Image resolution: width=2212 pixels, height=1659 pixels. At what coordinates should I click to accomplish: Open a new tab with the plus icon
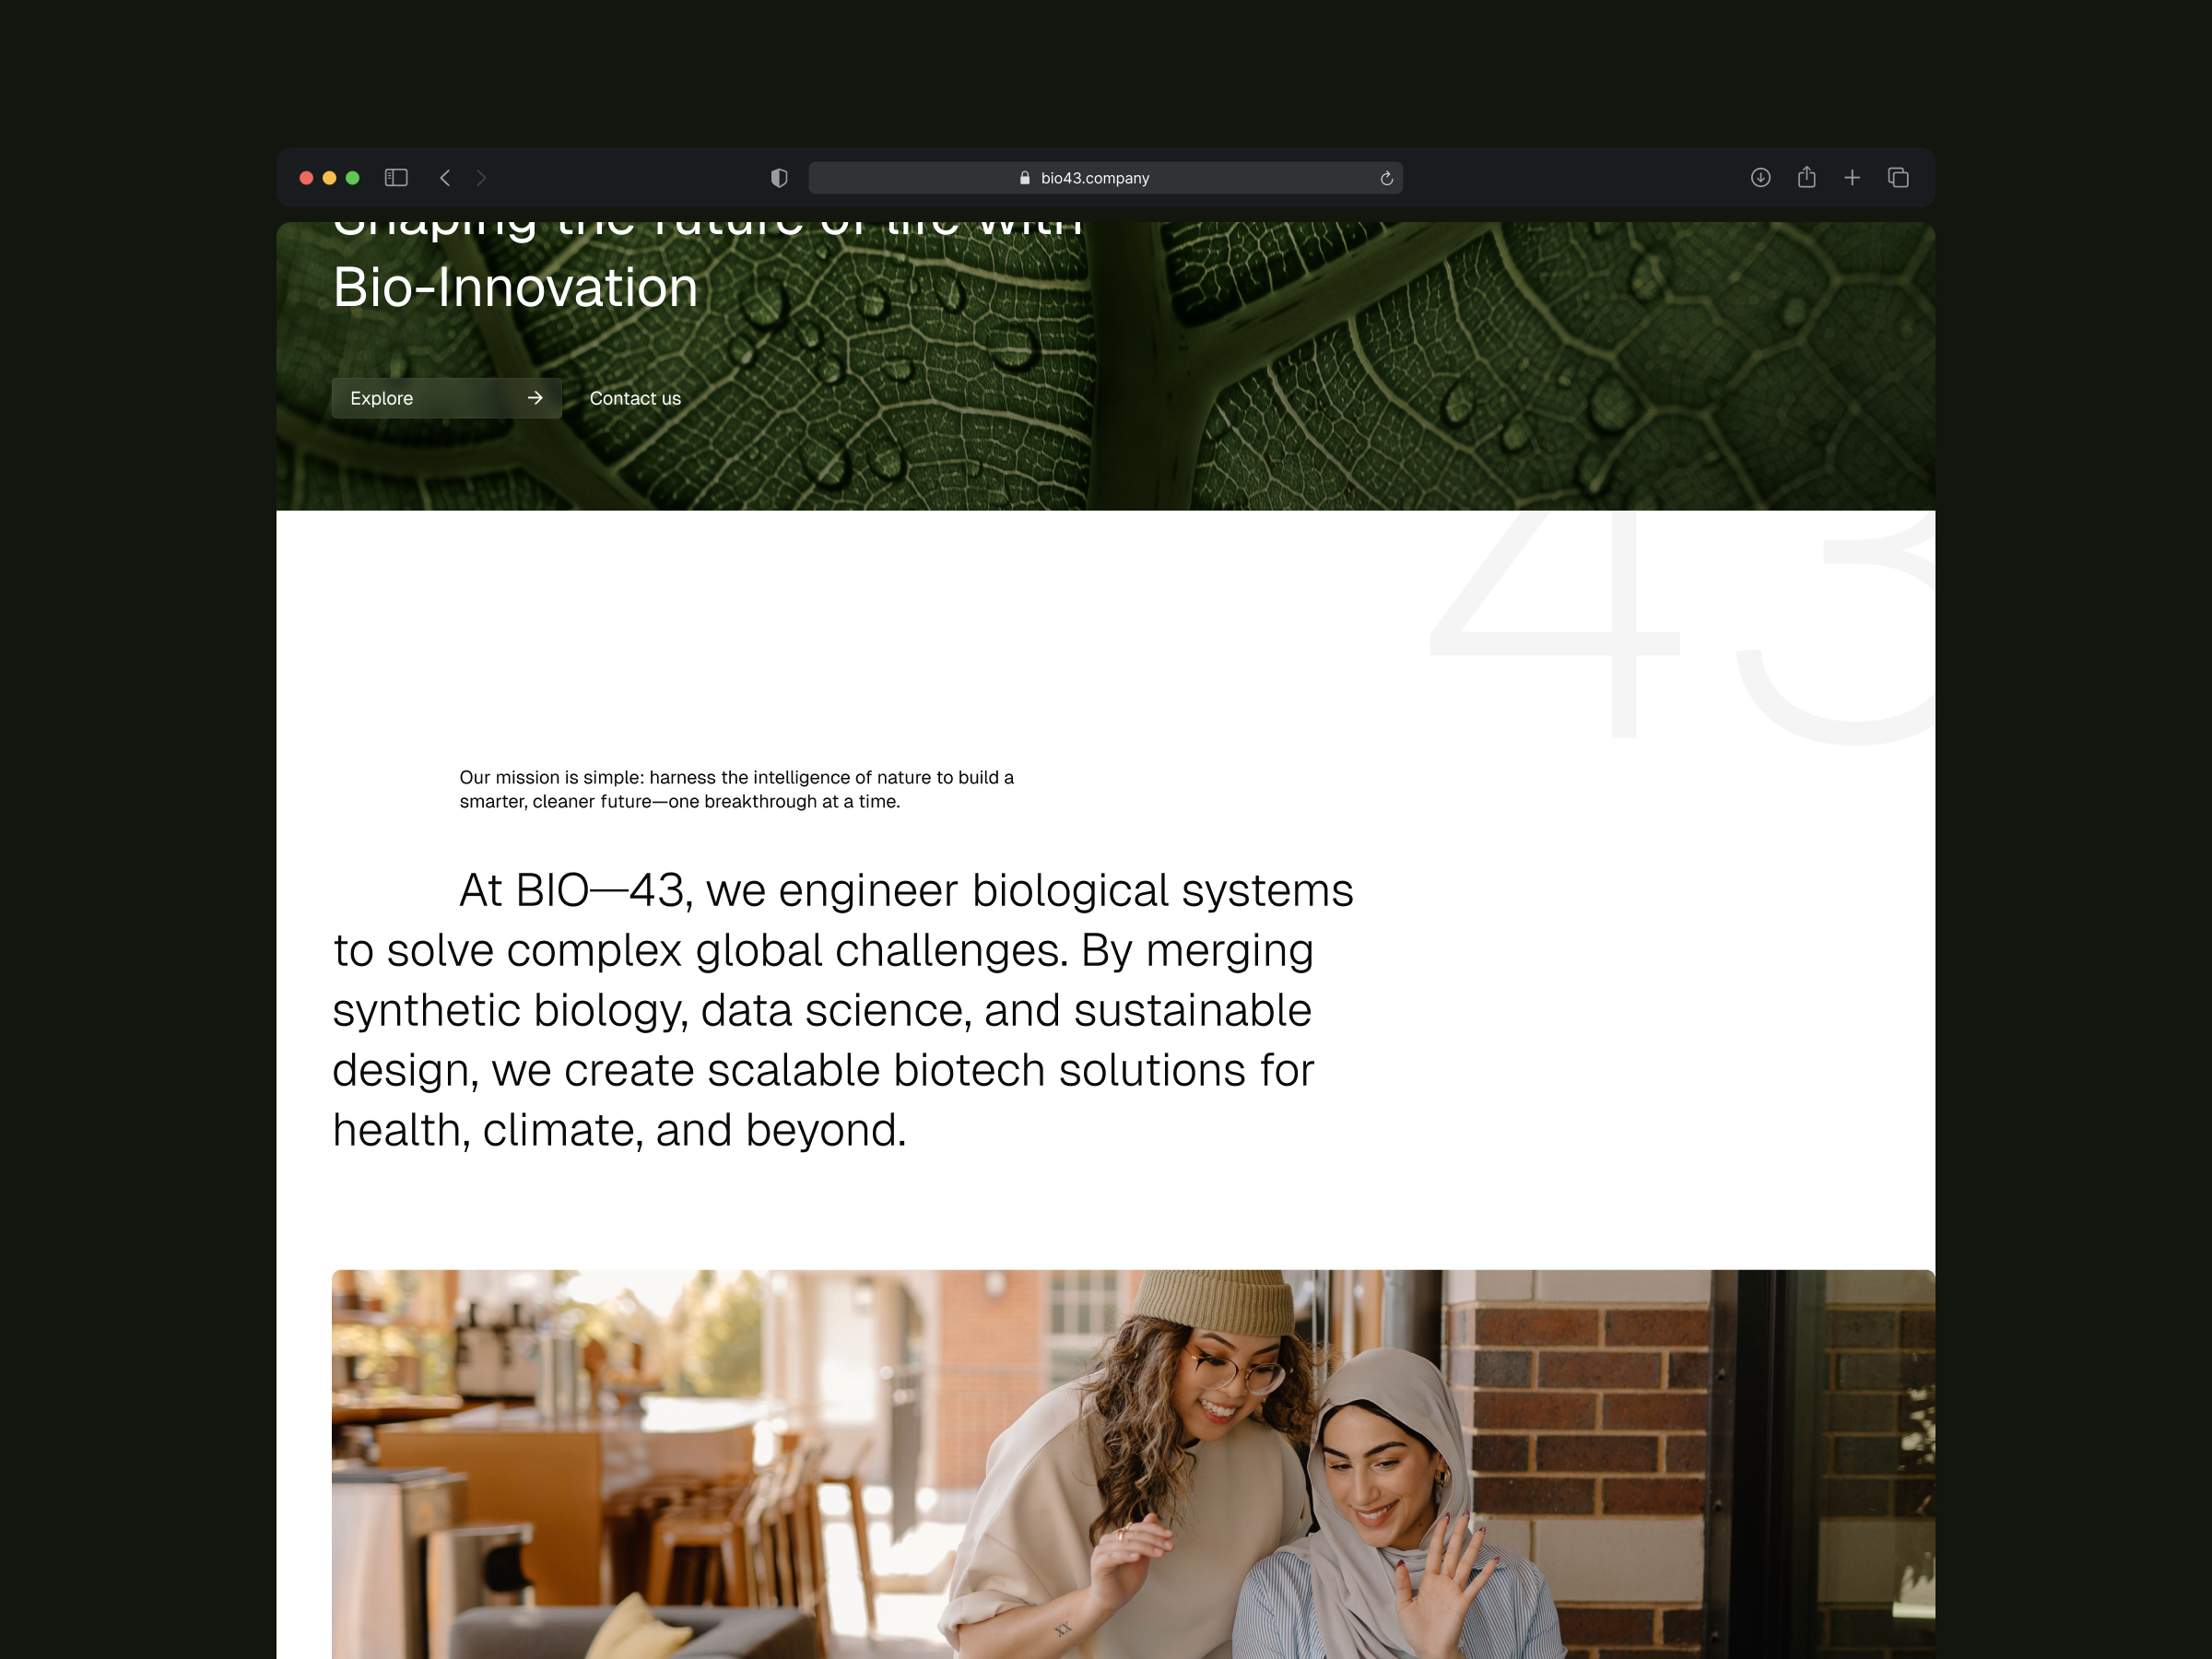(1852, 177)
